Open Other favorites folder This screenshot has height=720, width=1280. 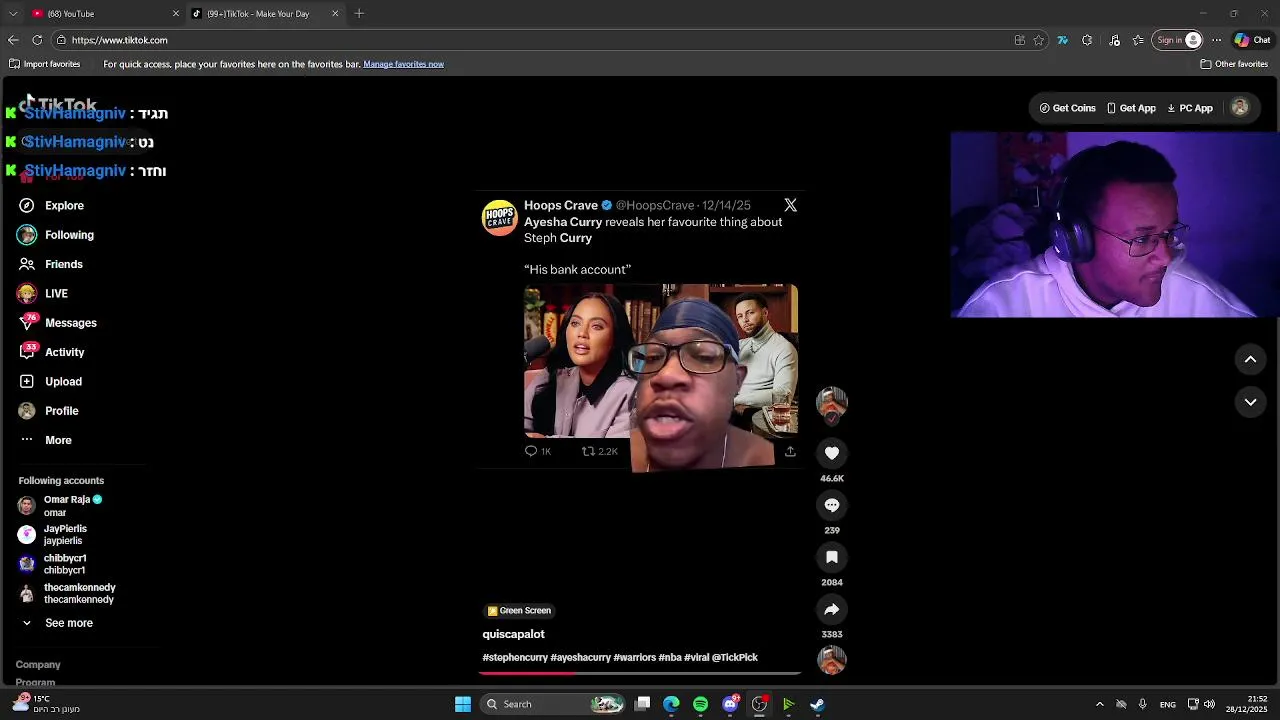coord(1234,64)
